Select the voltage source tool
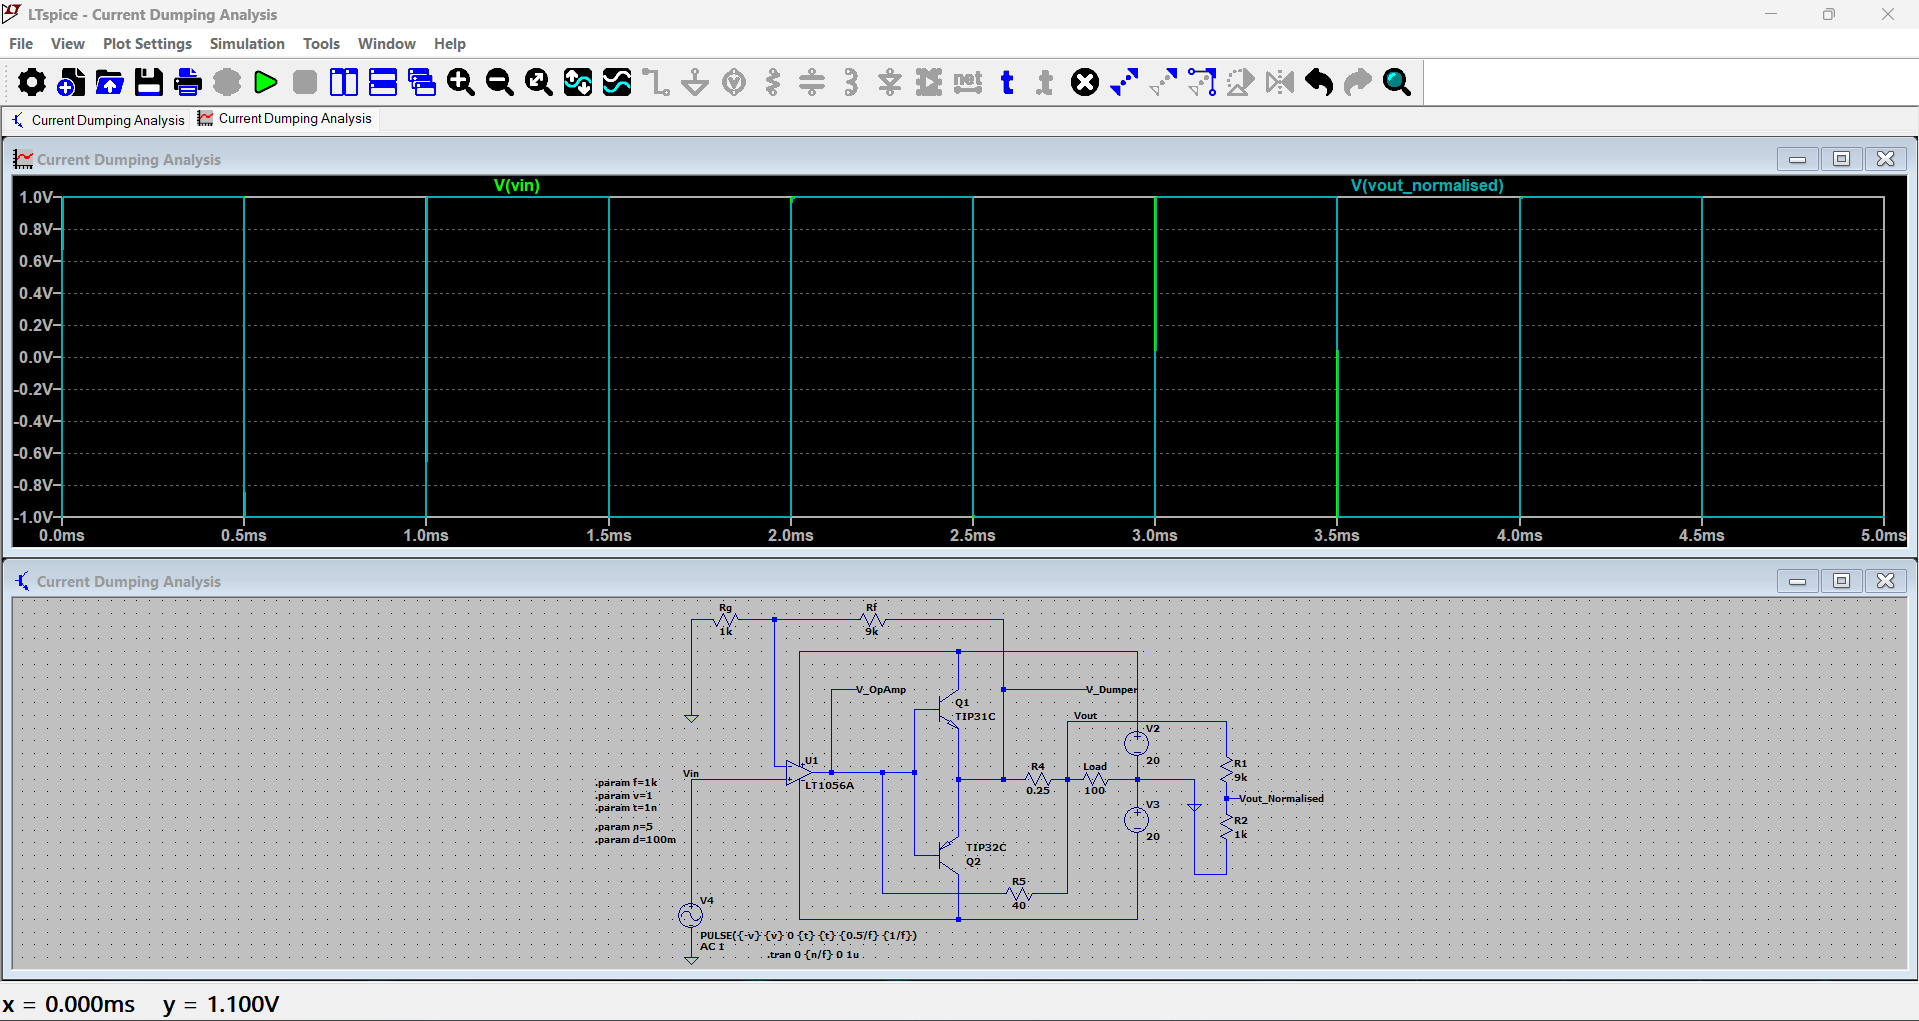Viewport: 1919px width, 1021px height. pyautogui.click(x=734, y=82)
